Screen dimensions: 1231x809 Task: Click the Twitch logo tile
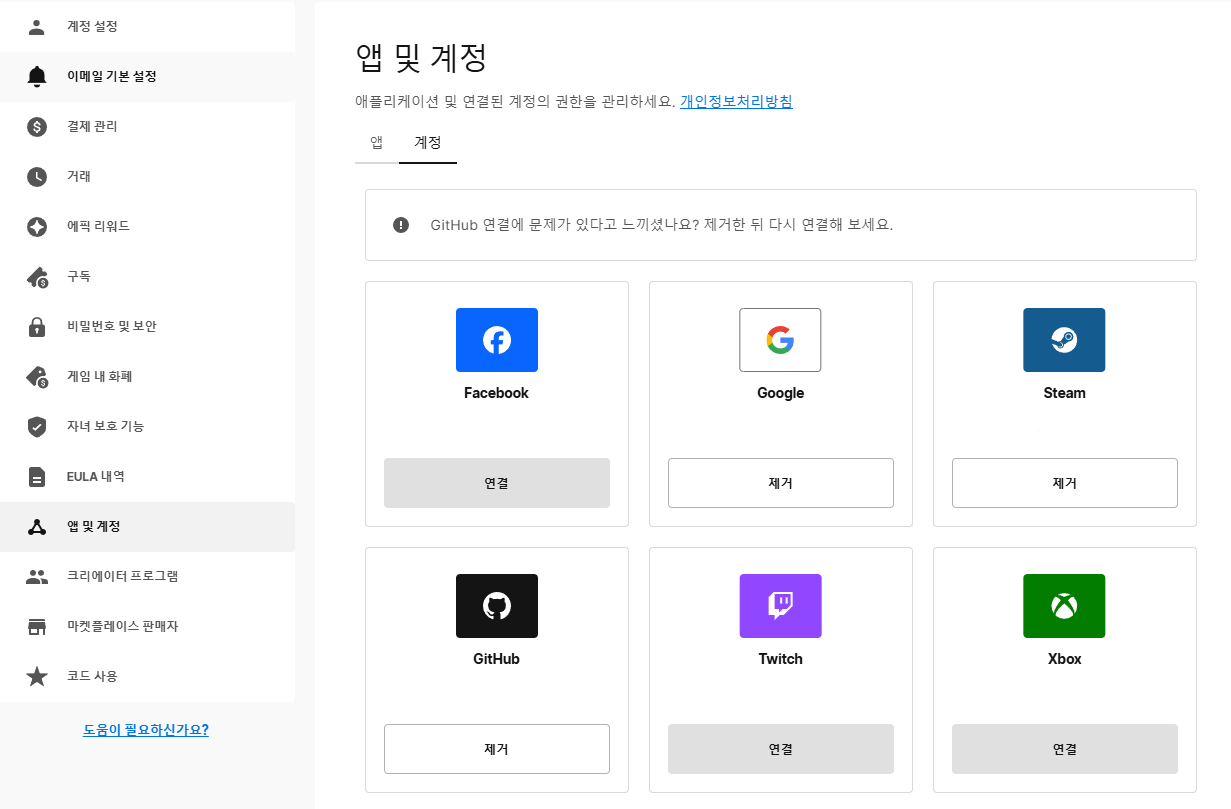pyautogui.click(x=780, y=606)
